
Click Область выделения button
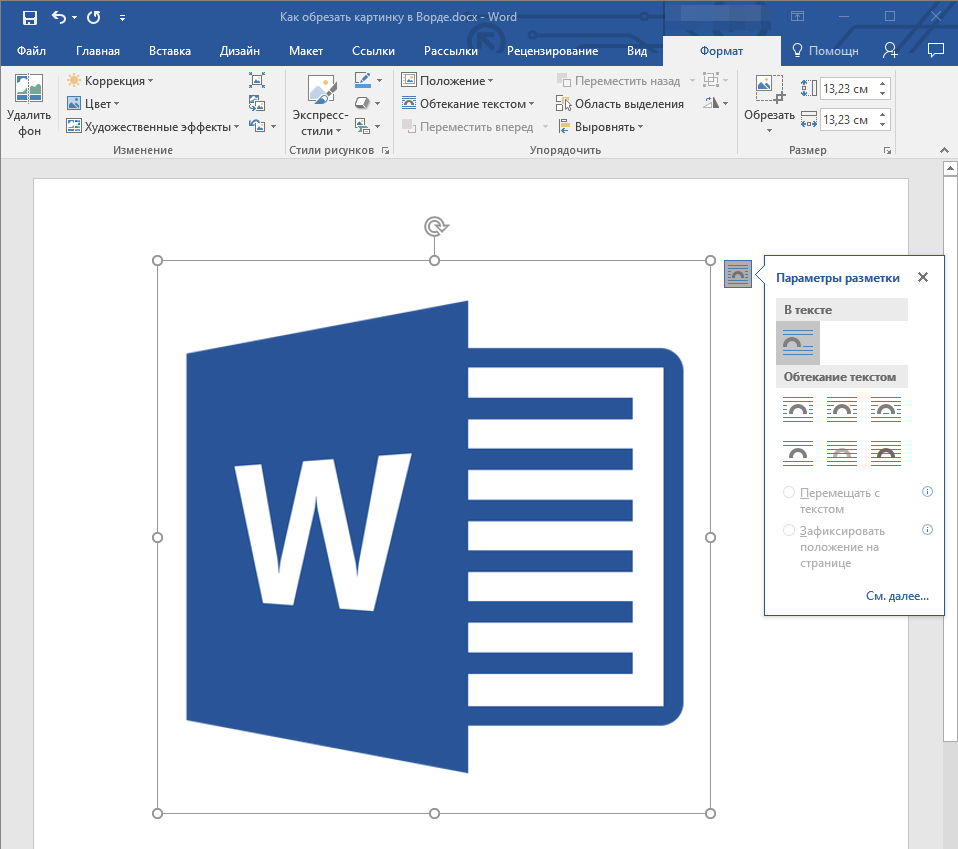620,104
